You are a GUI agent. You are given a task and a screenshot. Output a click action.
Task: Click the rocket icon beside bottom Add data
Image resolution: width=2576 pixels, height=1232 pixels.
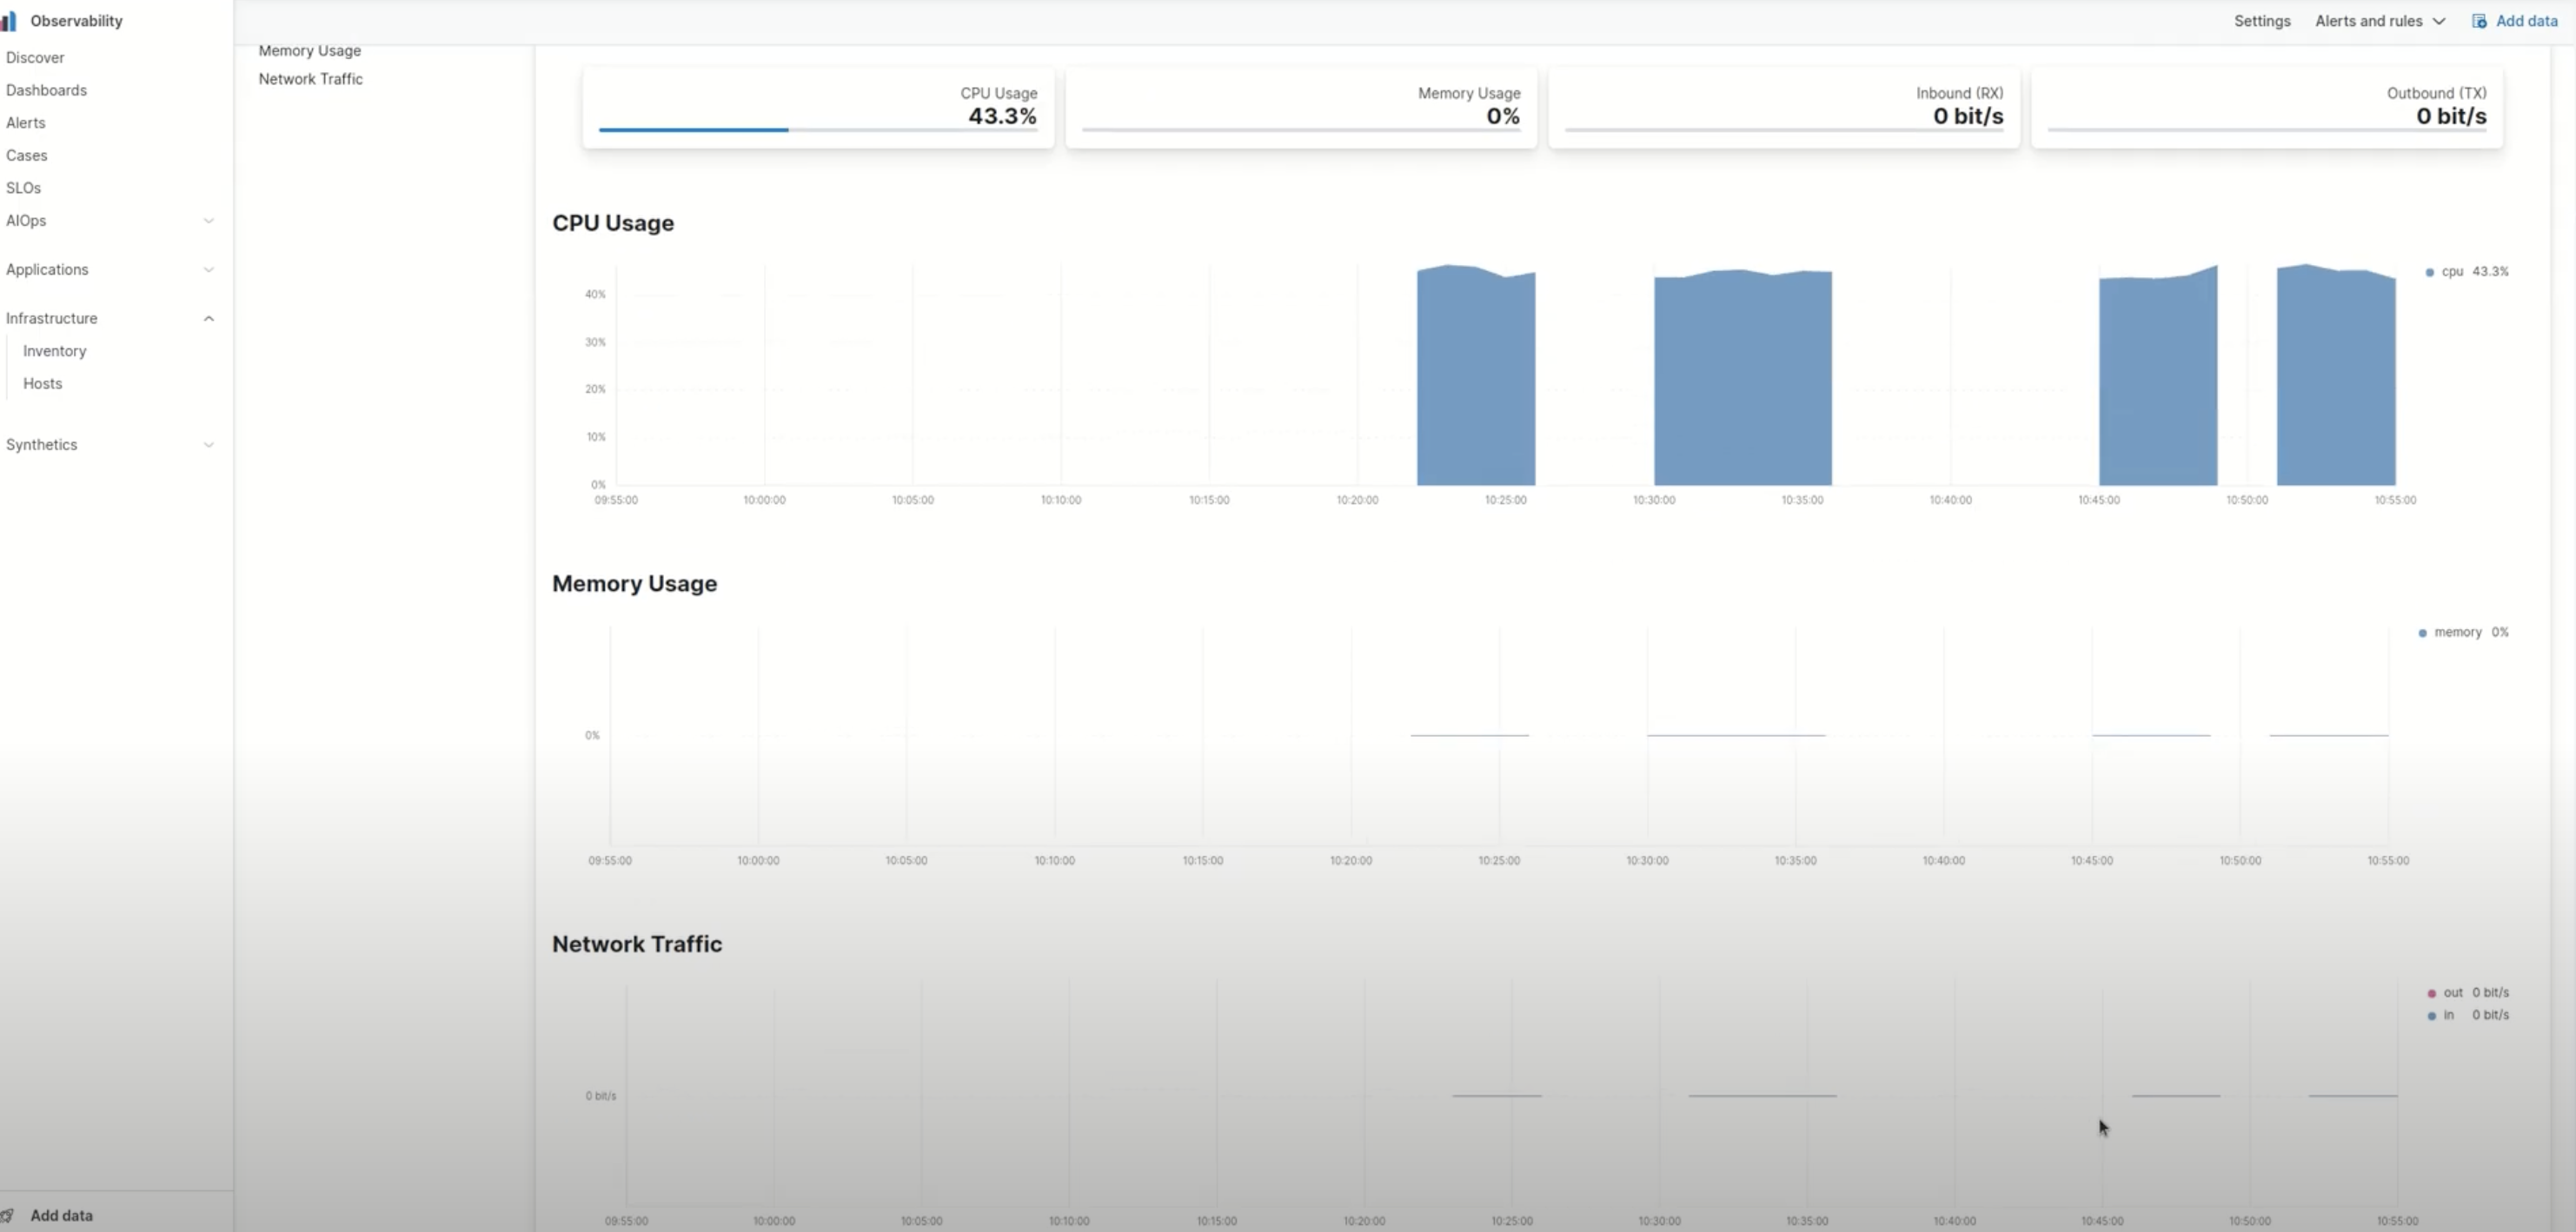[8, 1215]
